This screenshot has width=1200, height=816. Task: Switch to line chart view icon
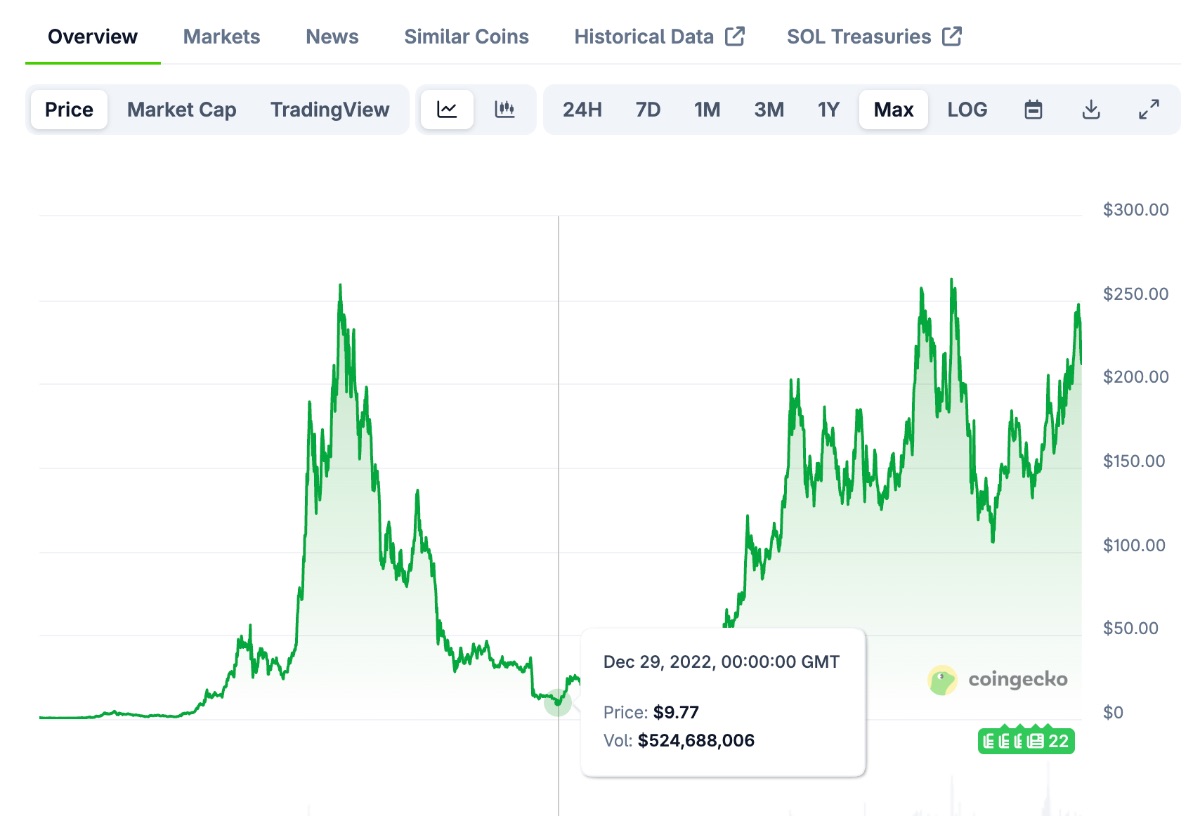447,110
